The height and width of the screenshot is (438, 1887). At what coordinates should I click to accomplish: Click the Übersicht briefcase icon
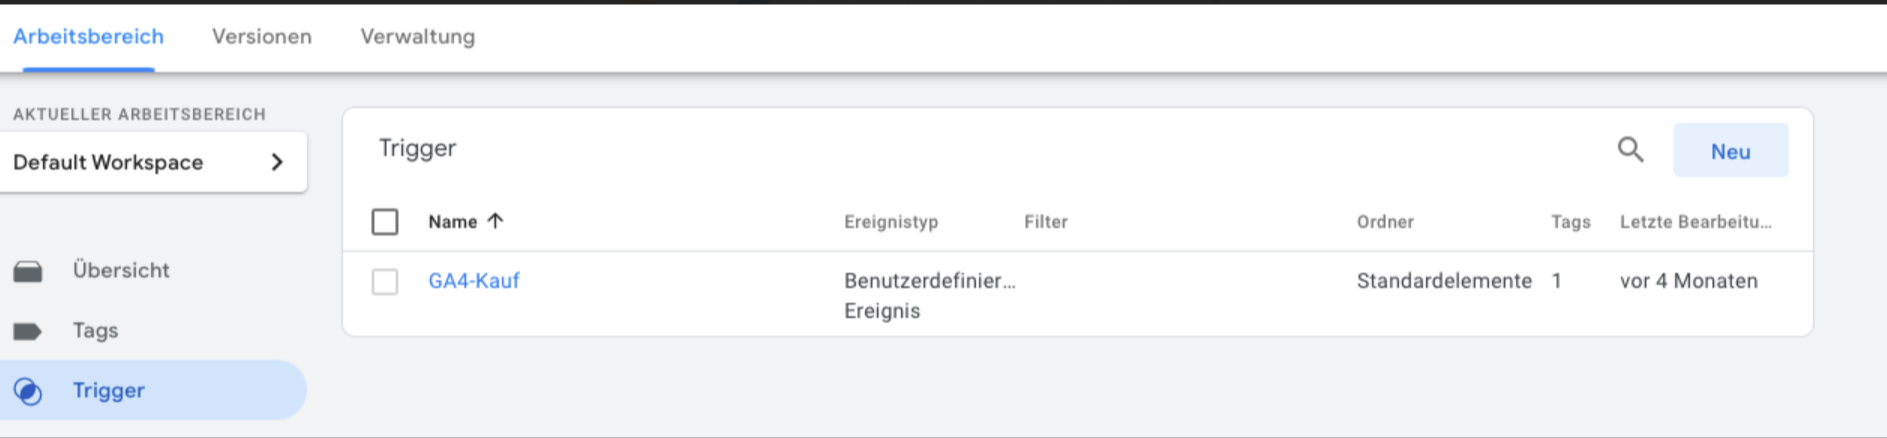pos(28,271)
